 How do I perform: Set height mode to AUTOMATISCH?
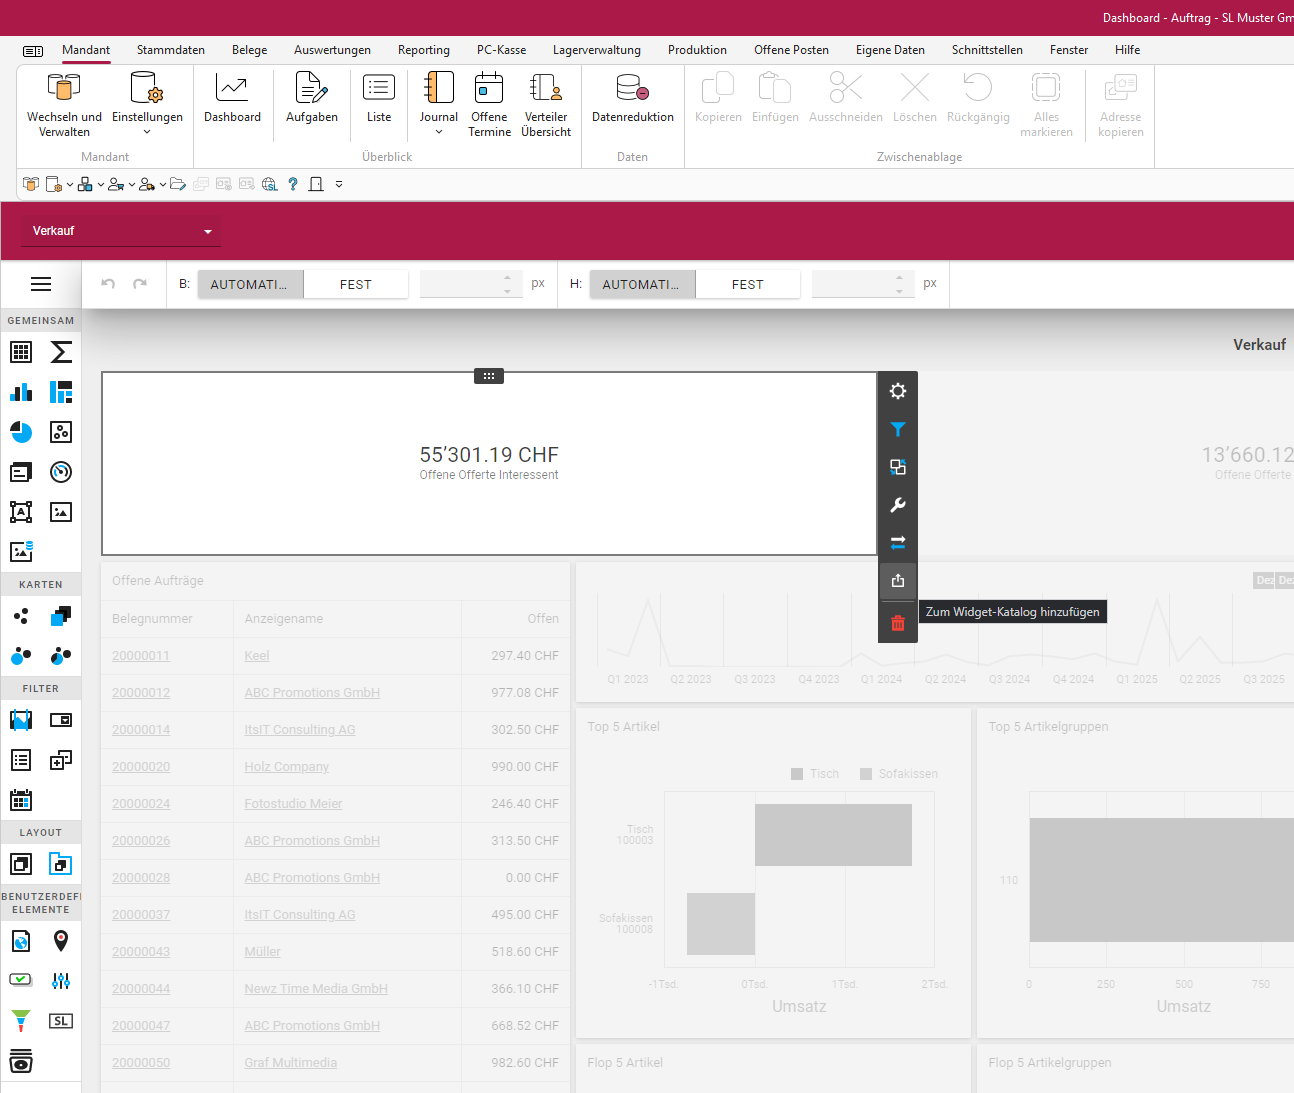point(642,284)
